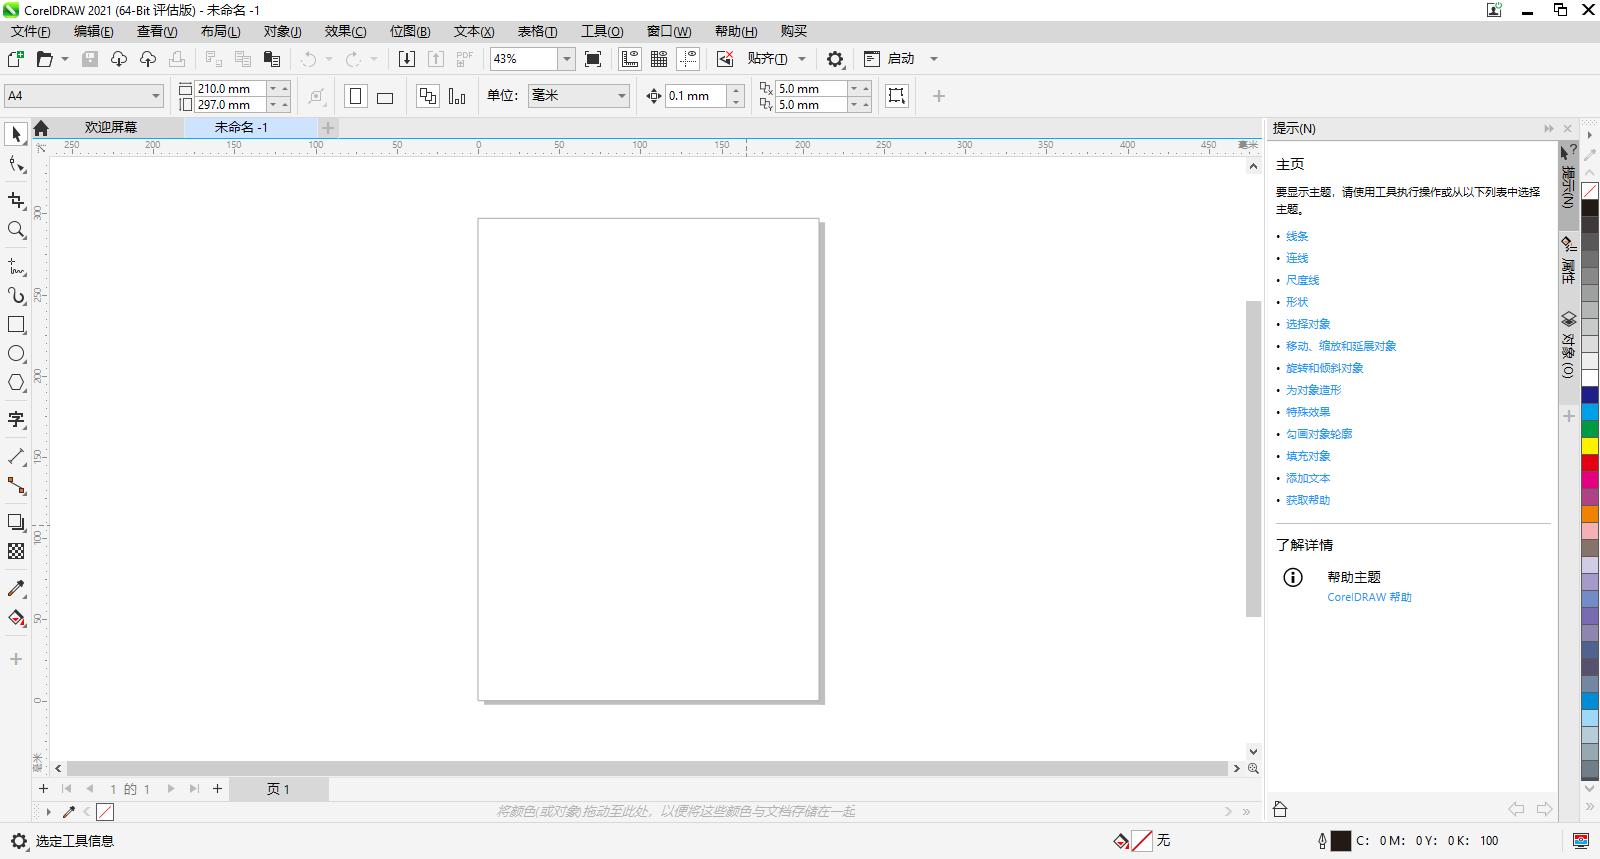Toggle Show grid button
This screenshot has height=859, width=1600.
659,59
